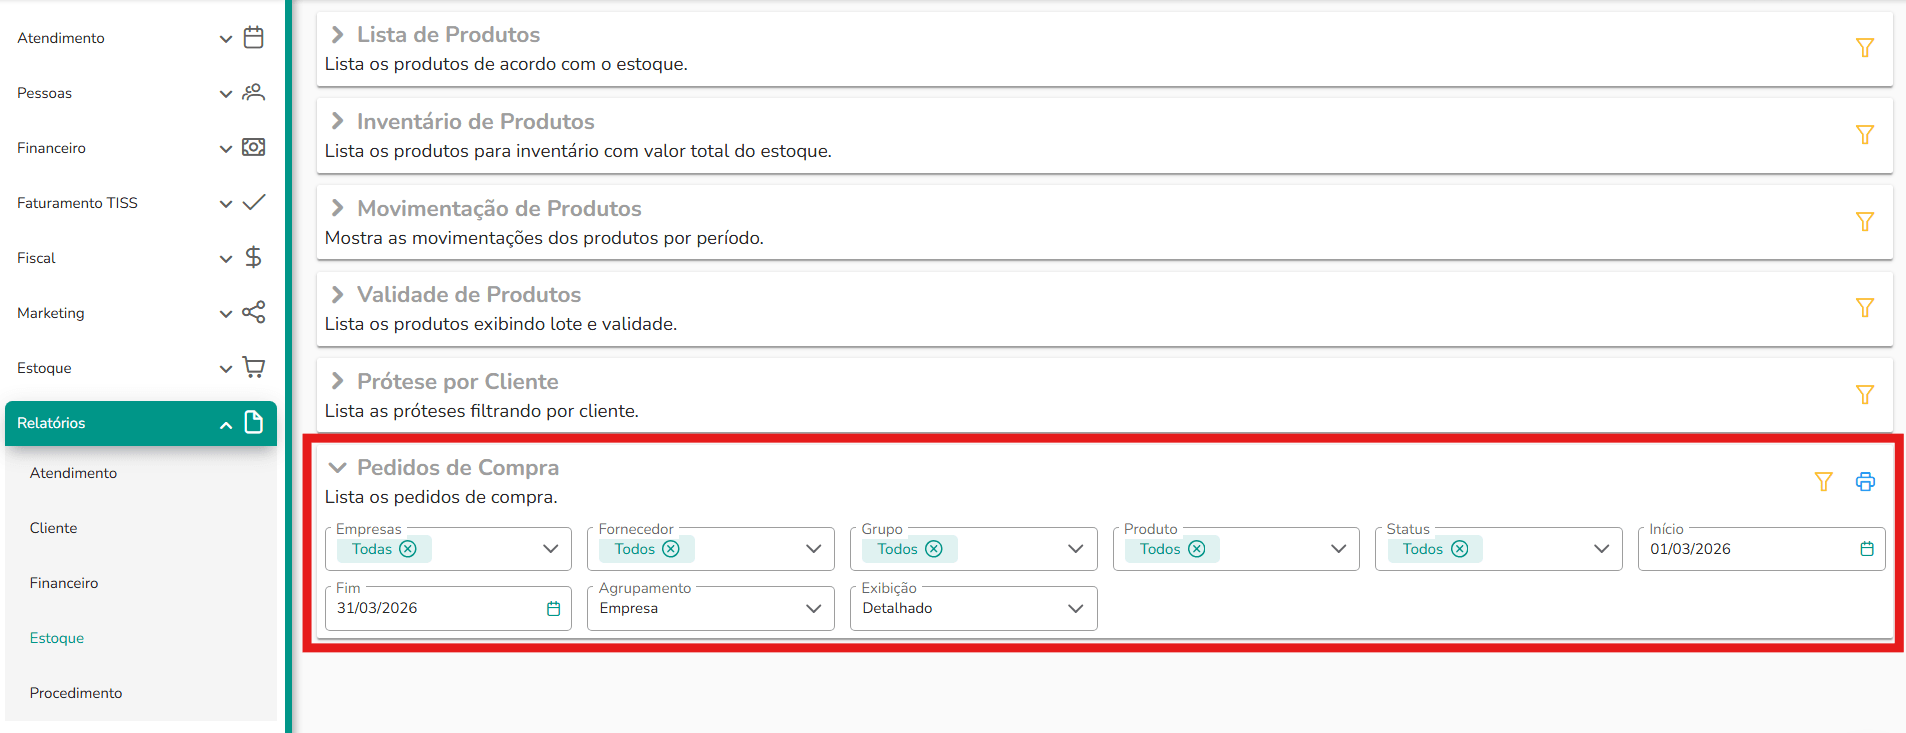Open Procedimento reports in the sidebar
1906x733 pixels.
point(76,693)
